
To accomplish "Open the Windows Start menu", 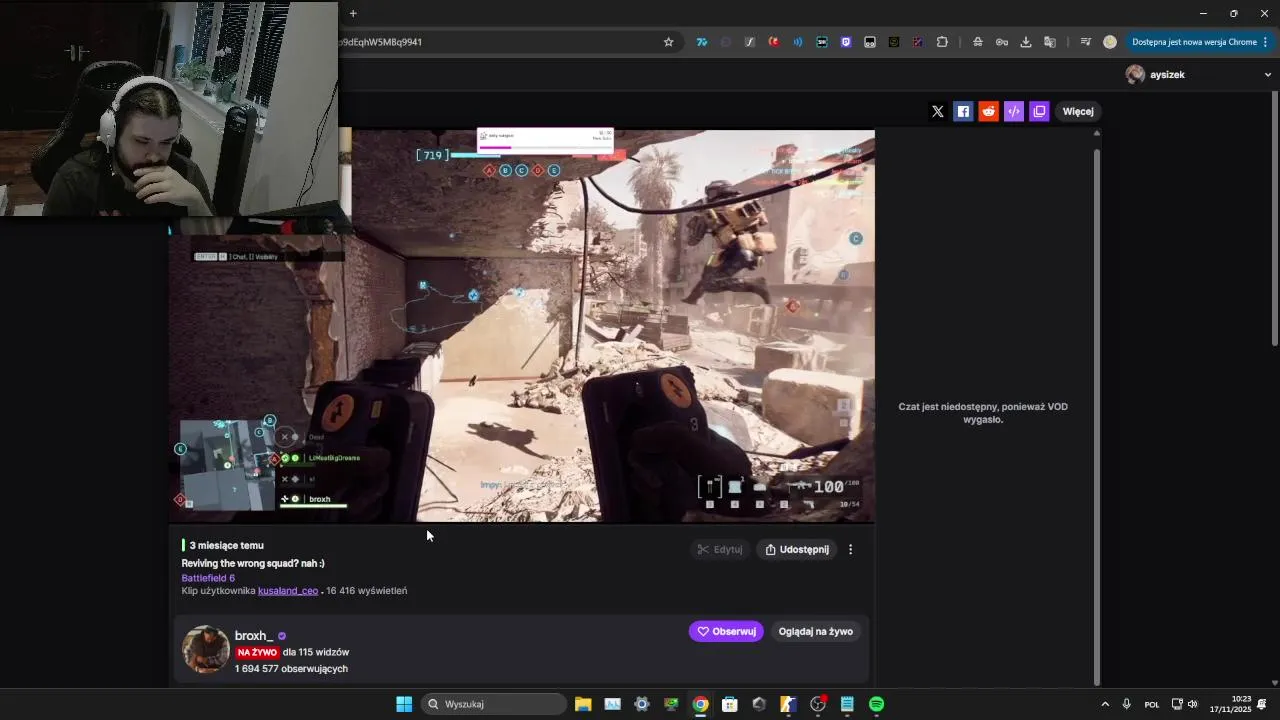I will pos(404,704).
